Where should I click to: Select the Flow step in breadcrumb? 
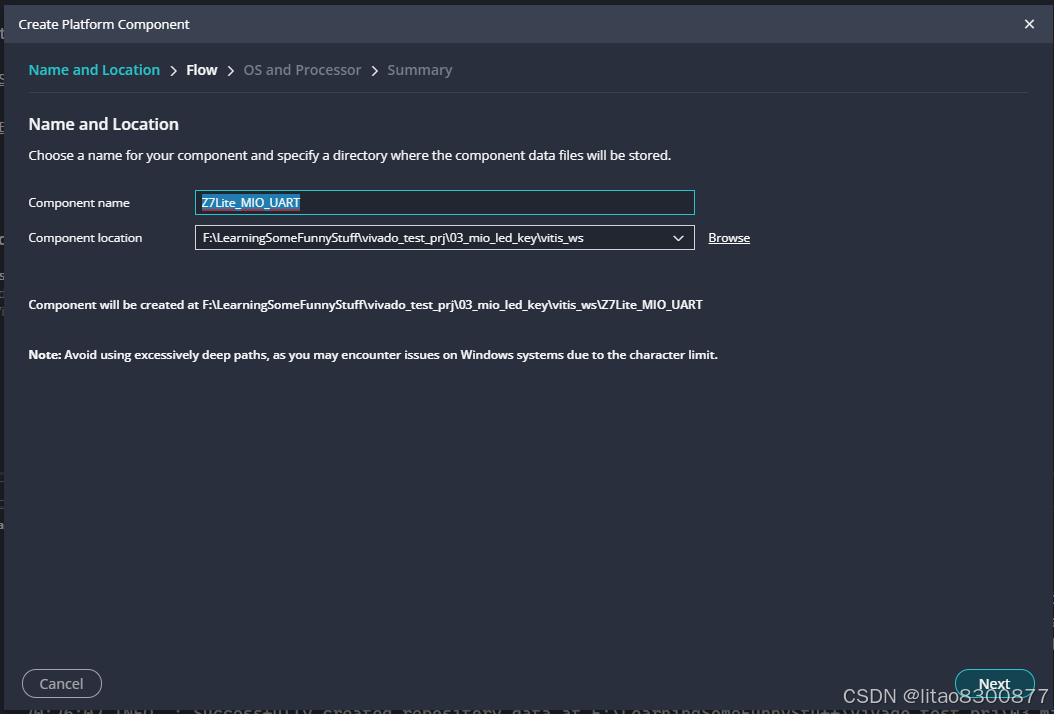(202, 70)
